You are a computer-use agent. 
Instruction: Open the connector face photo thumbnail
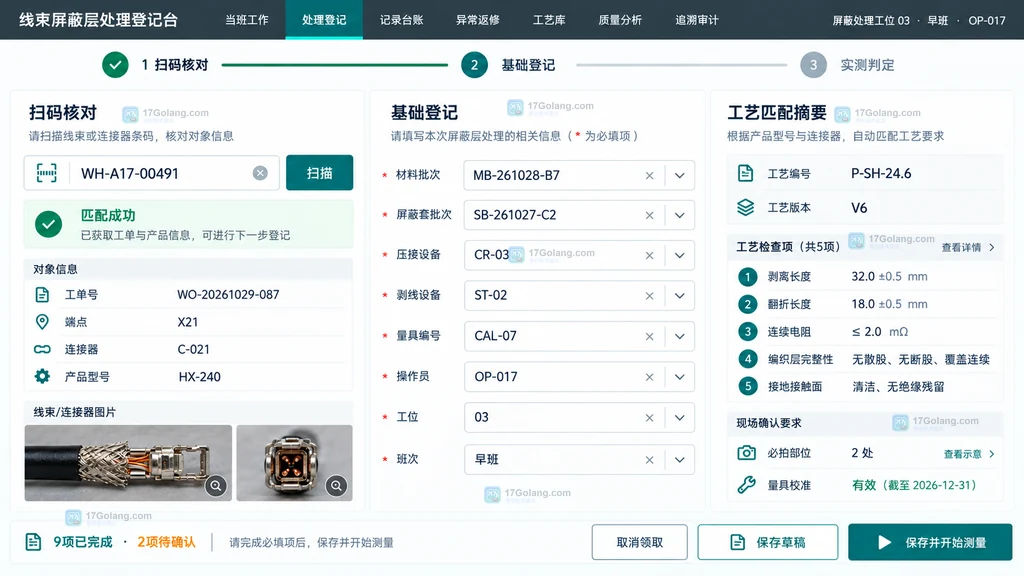pyautogui.click(x=295, y=463)
